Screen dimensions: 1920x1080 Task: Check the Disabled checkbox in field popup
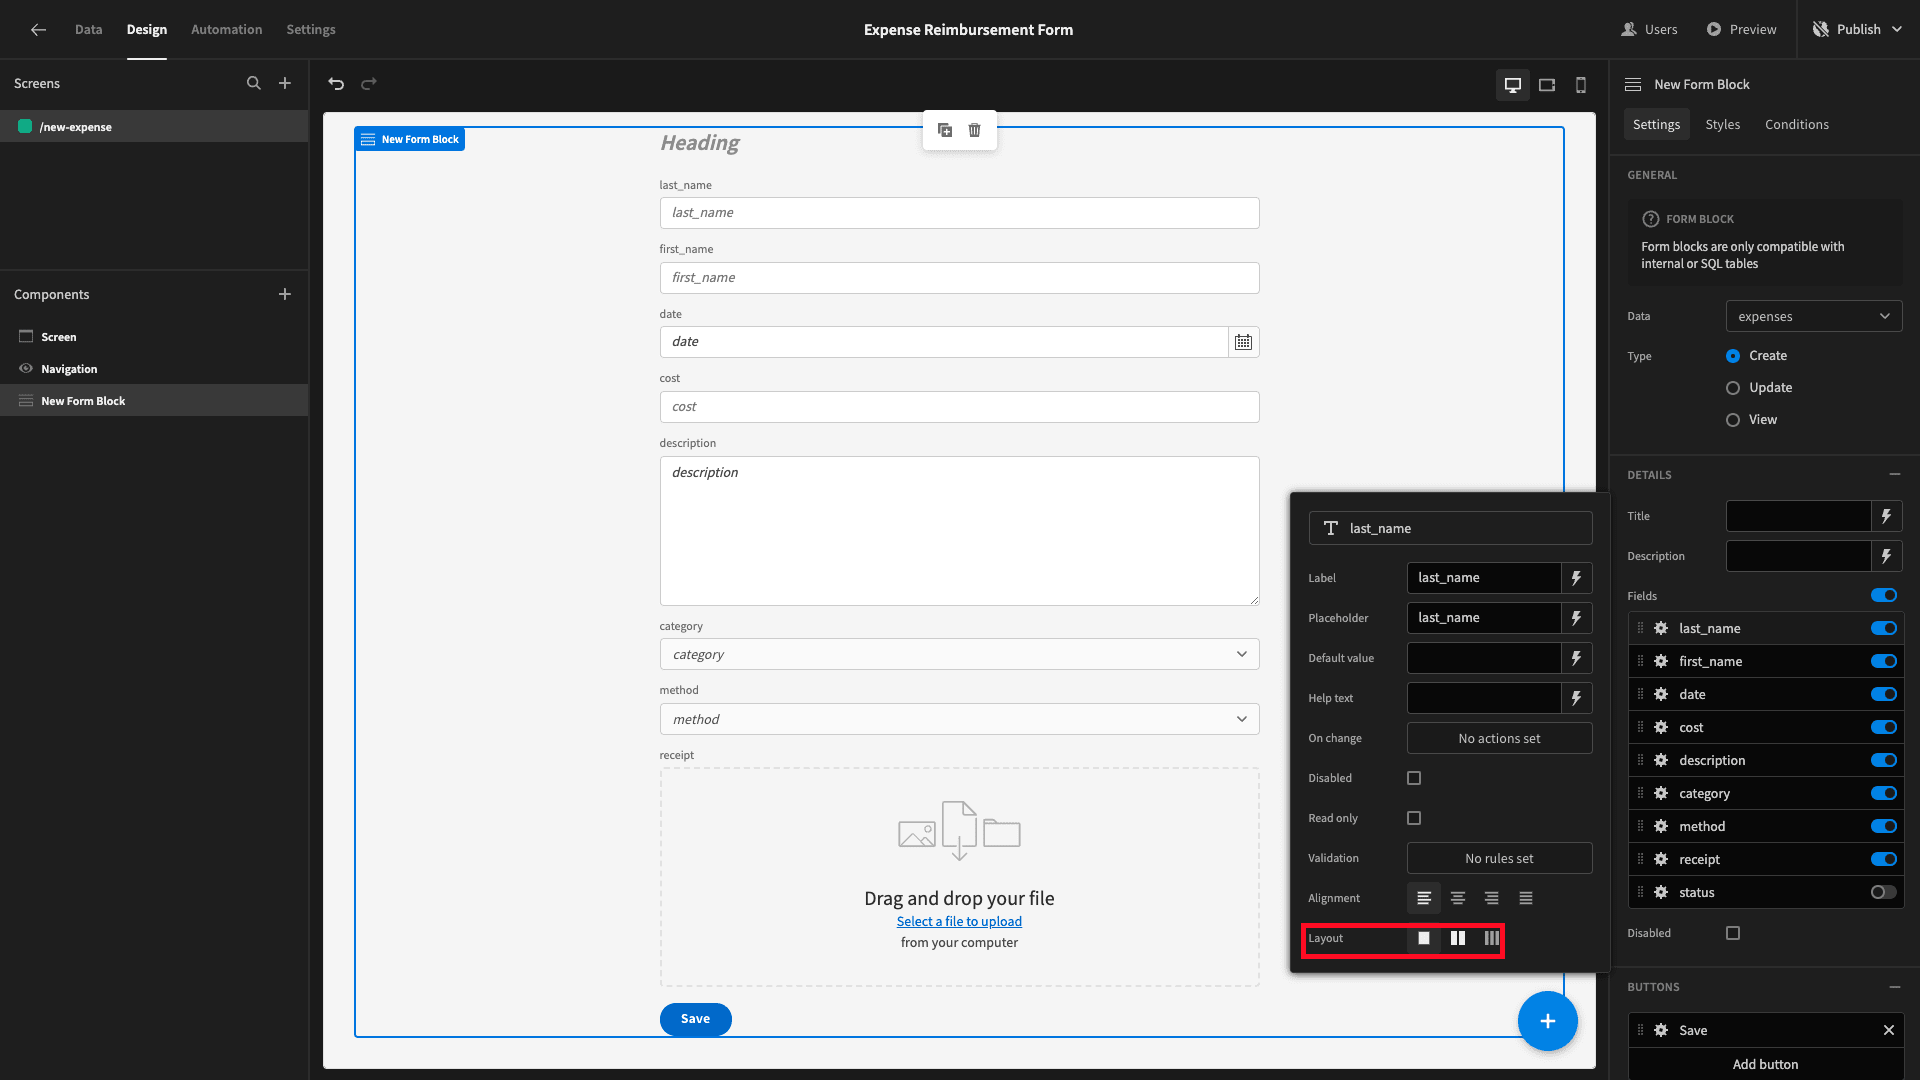click(1414, 778)
